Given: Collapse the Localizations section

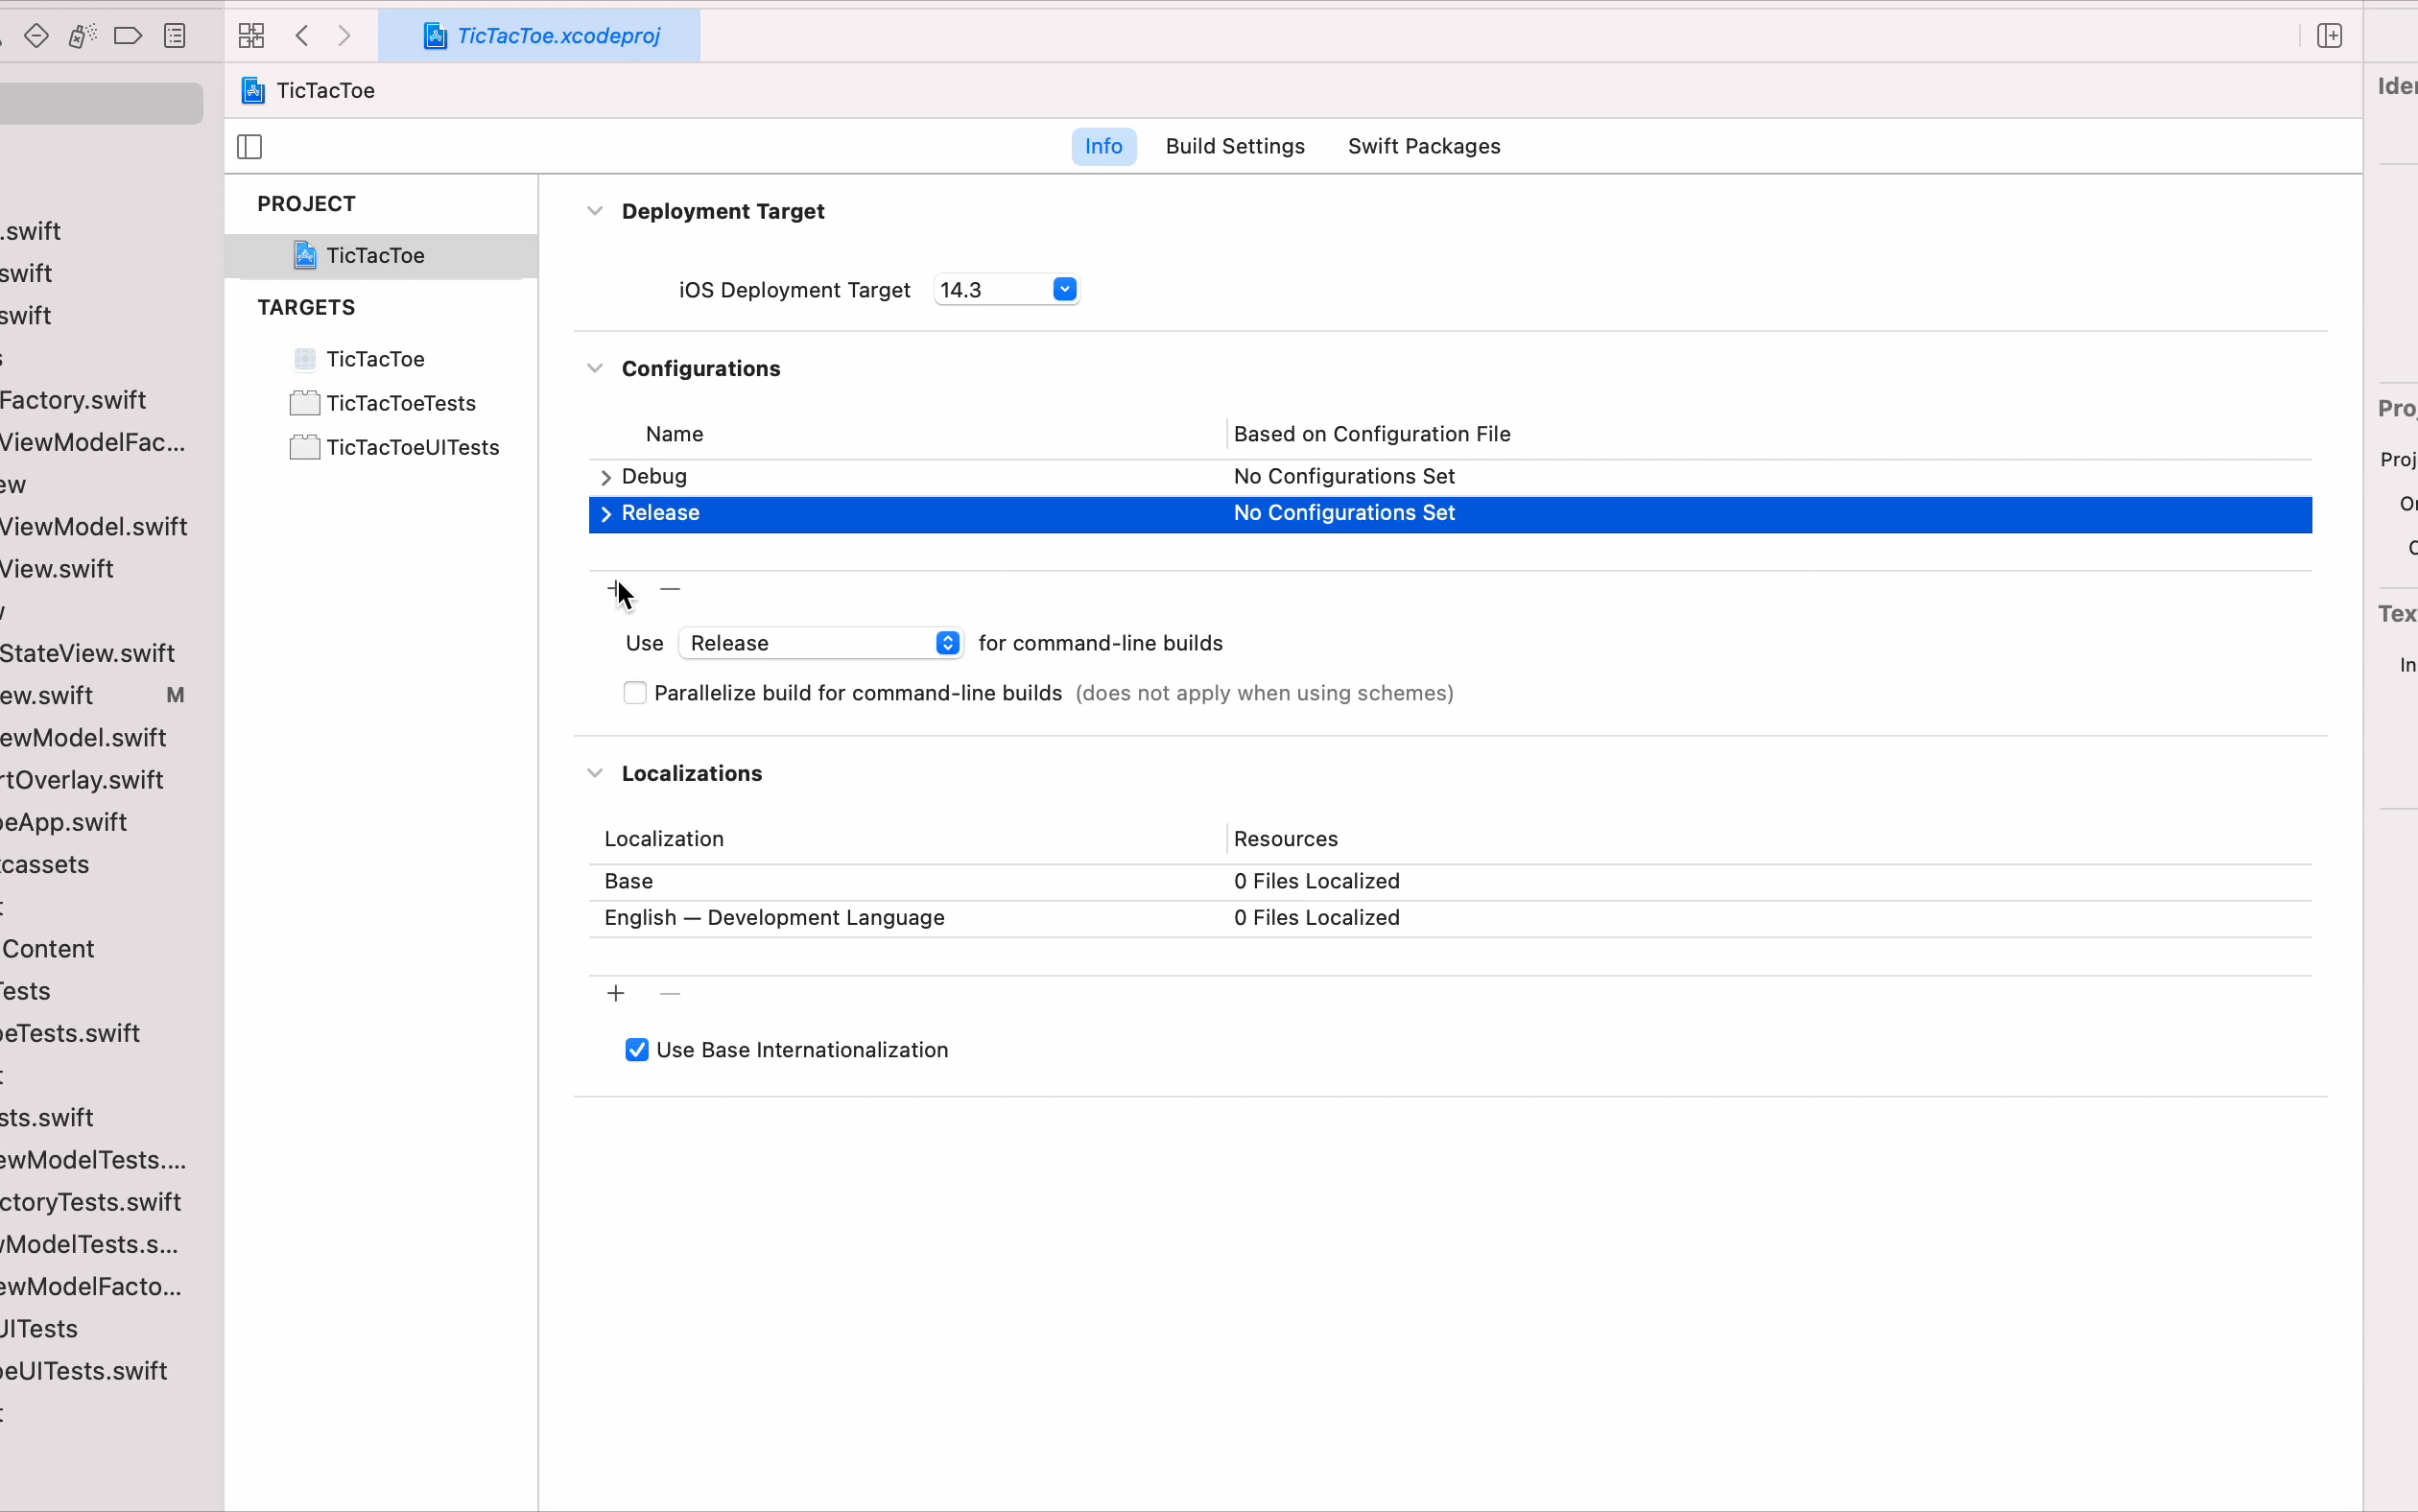Looking at the screenshot, I should (595, 773).
